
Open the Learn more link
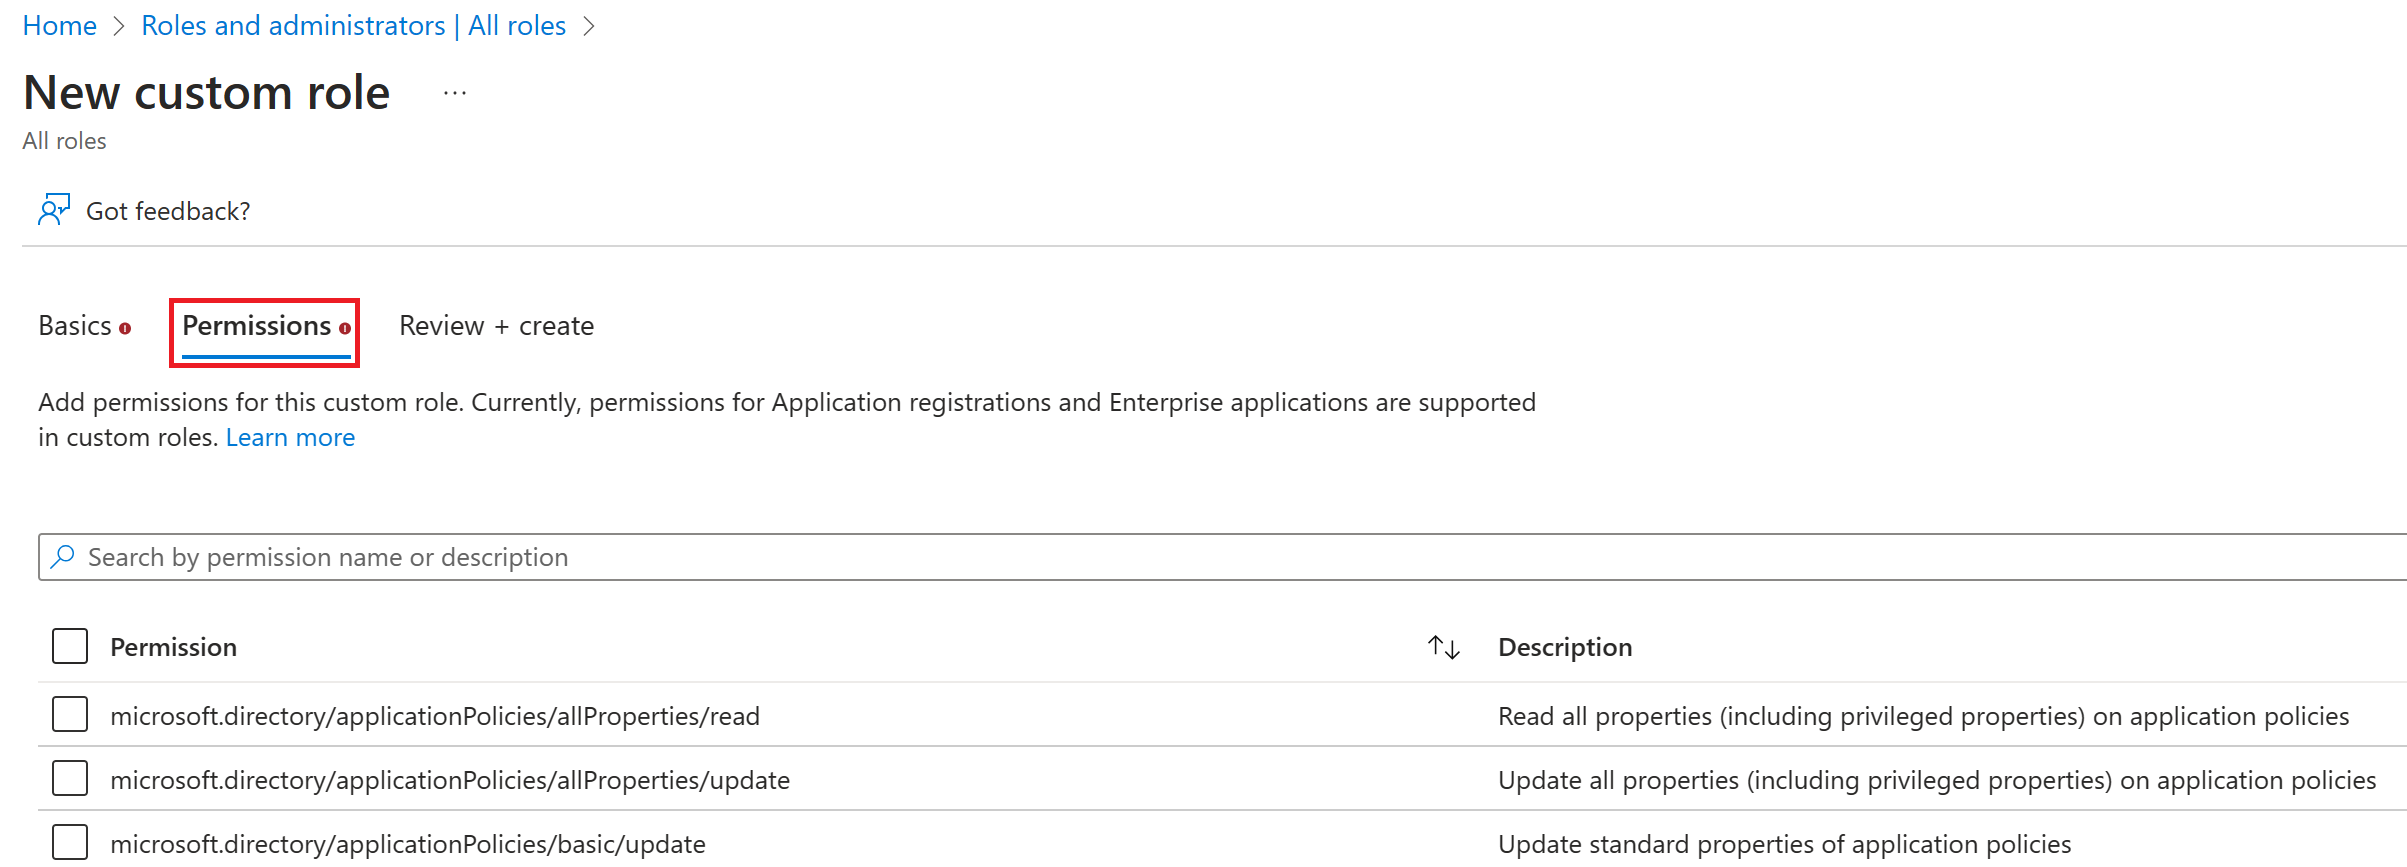click(290, 438)
